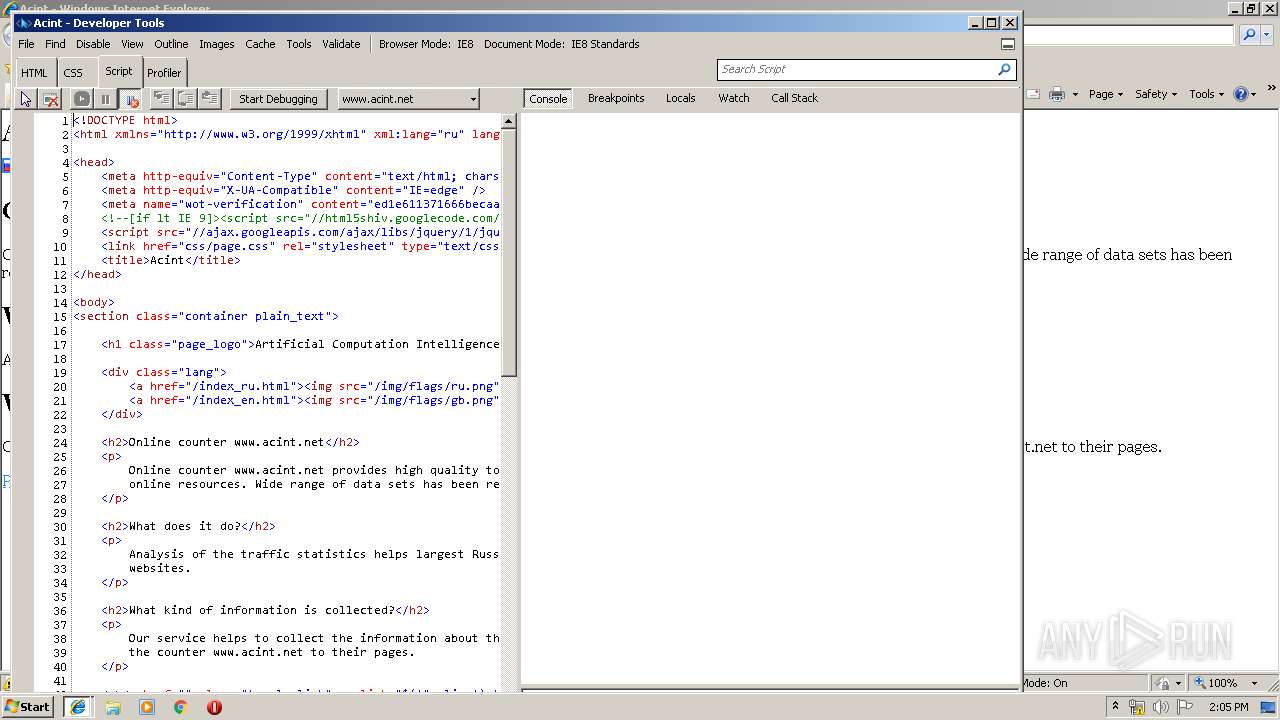This screenshot has height=720, width=1280.
Task: Click the IE search magnifier button
Action: (x=1249, y=35)
